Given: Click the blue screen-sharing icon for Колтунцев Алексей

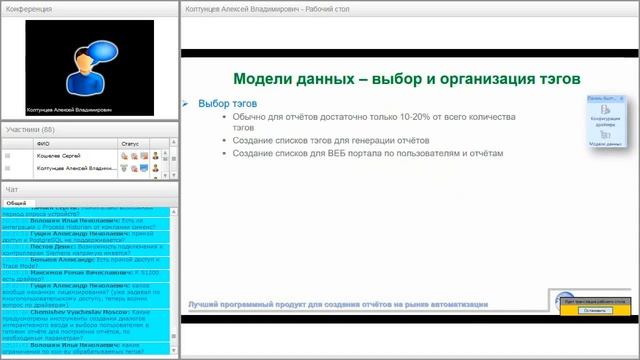Looking at the screenshot, I should coord(144,168).
